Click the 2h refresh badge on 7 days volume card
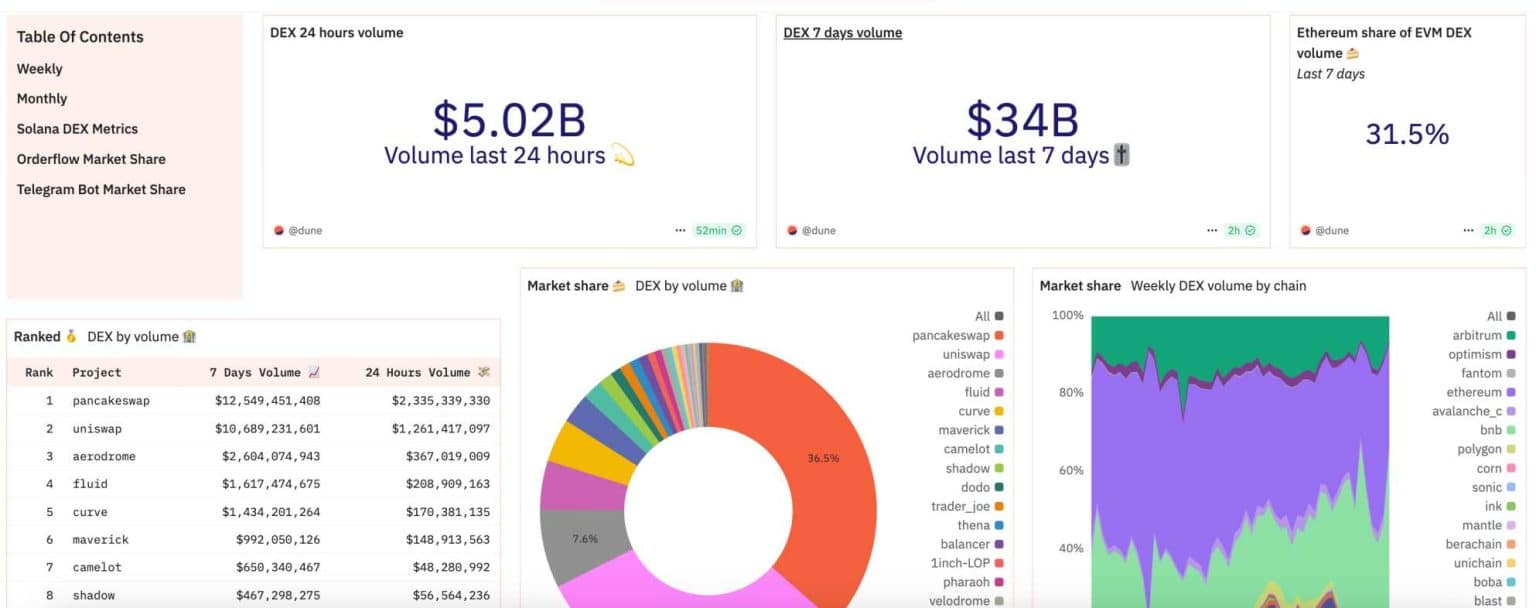Screen dimensions: 1536x608 (x=1241, y=230)
